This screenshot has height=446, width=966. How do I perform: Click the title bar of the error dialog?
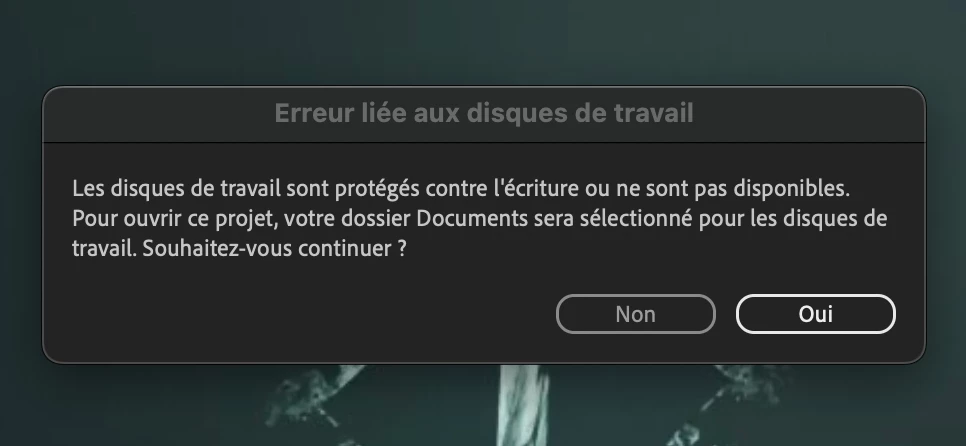(484, 115)
